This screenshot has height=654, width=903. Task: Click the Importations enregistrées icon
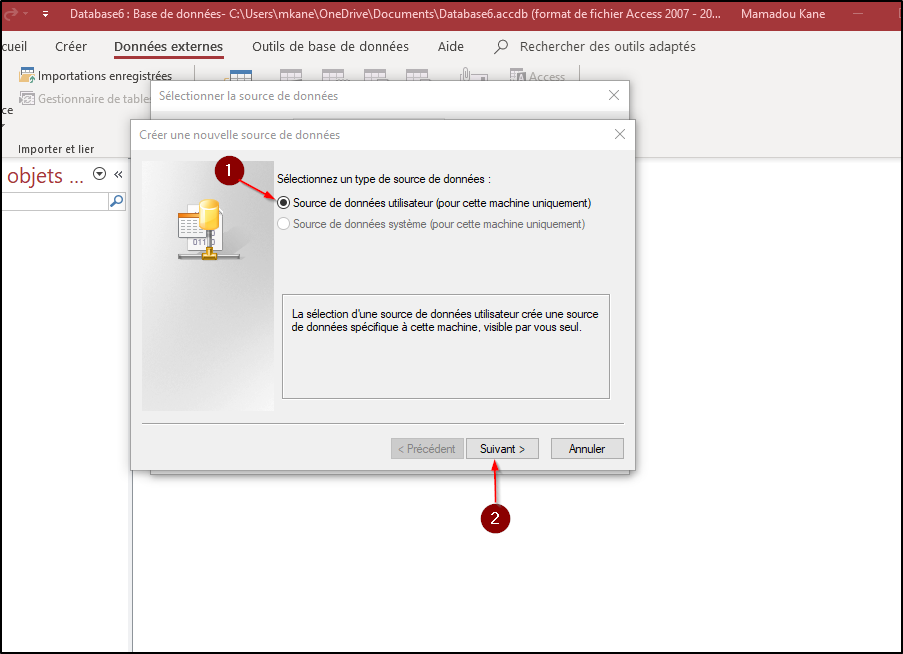pos(28,76)
